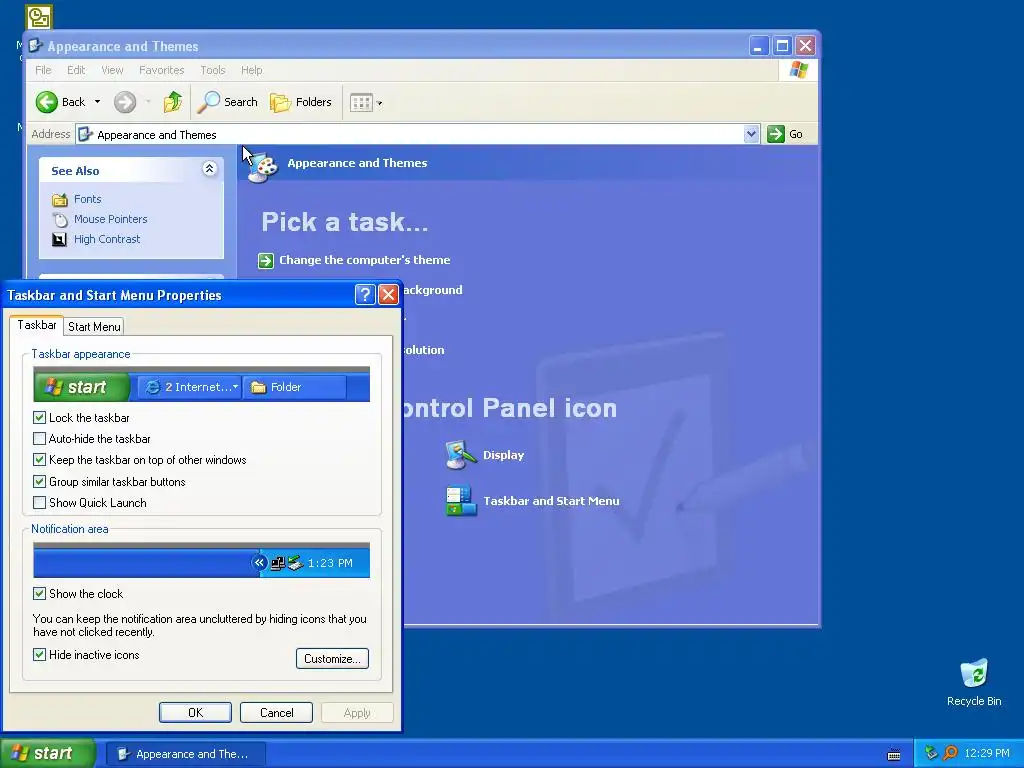The width and height of the screenshot is (1024, 768).
Task: Open the File menu
Action: pos(43,70)
